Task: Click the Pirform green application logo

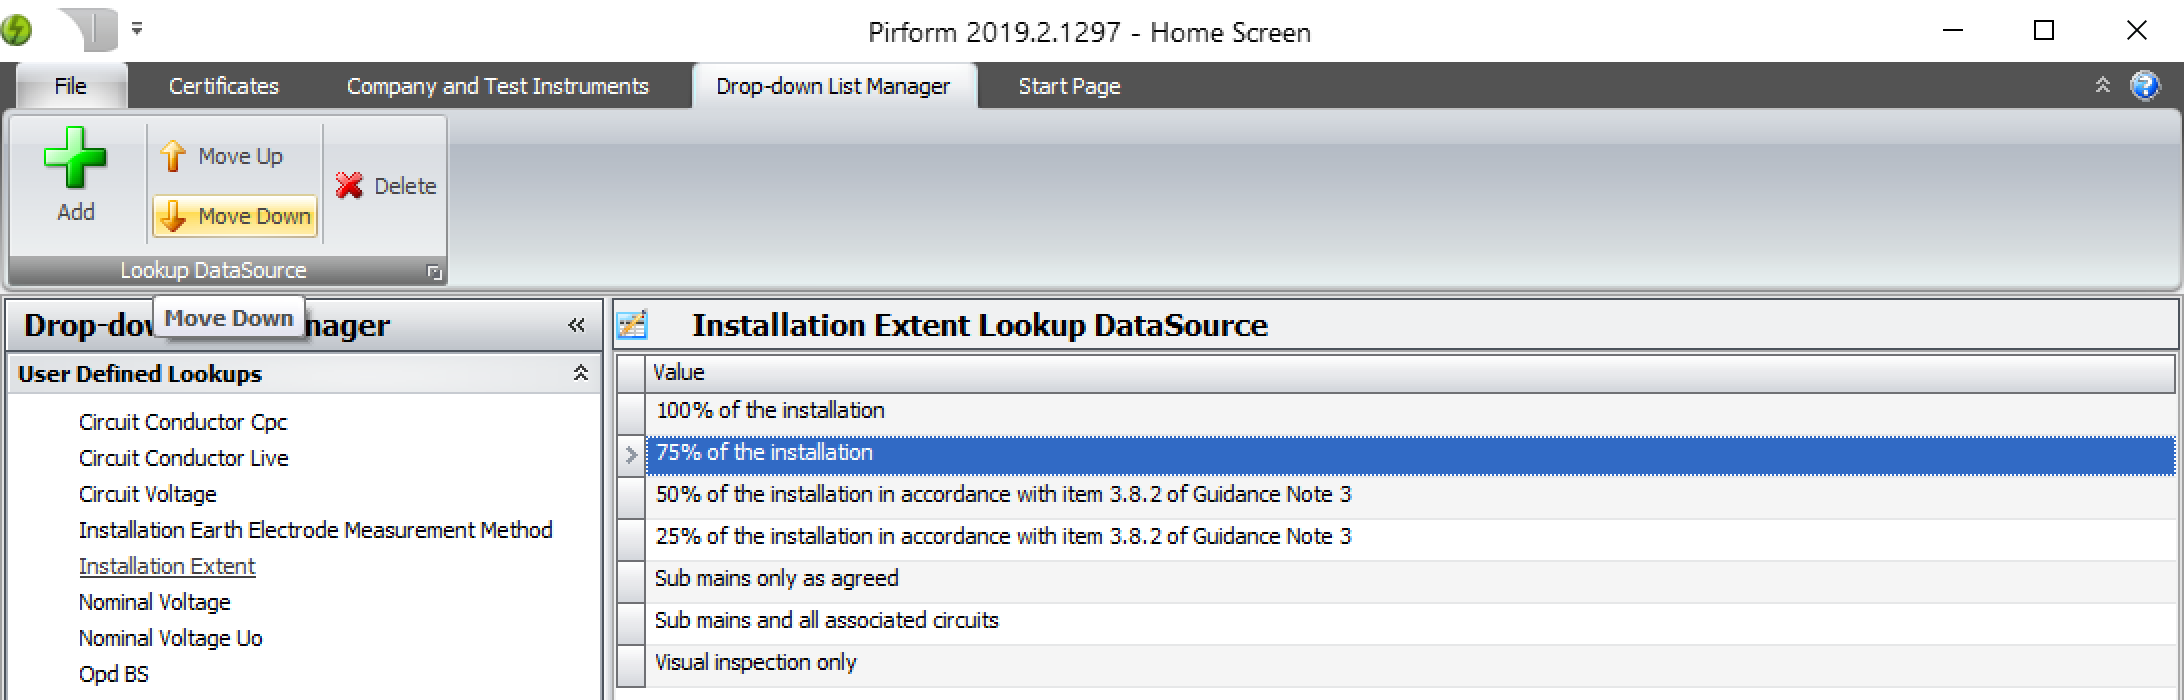Action: pos(15,31)
